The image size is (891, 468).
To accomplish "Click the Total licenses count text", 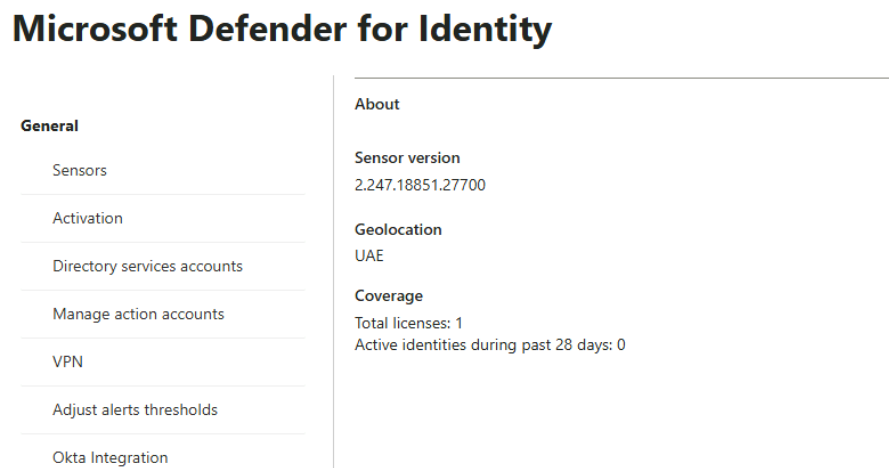I will [409, 323].
